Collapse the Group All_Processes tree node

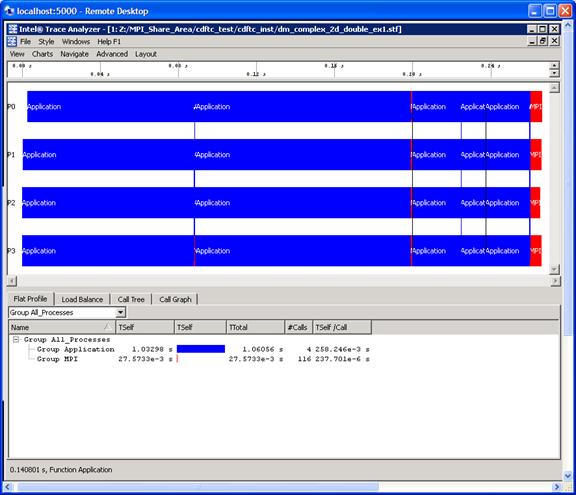(x=16, y=339)
